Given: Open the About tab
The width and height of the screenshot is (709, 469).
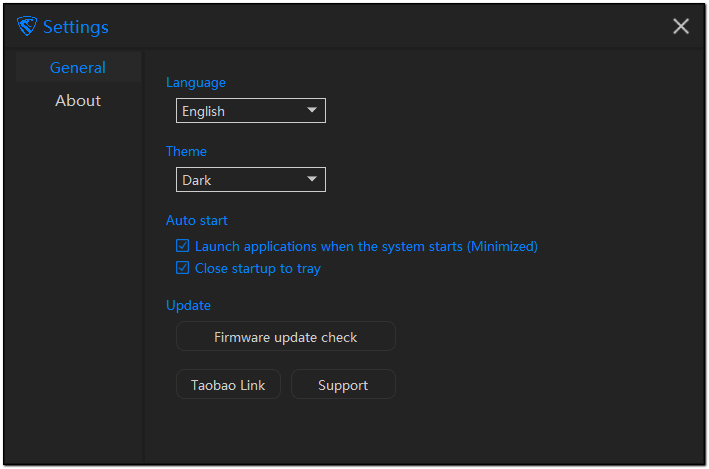Looking at the screenshot, I should click(78, 101).
